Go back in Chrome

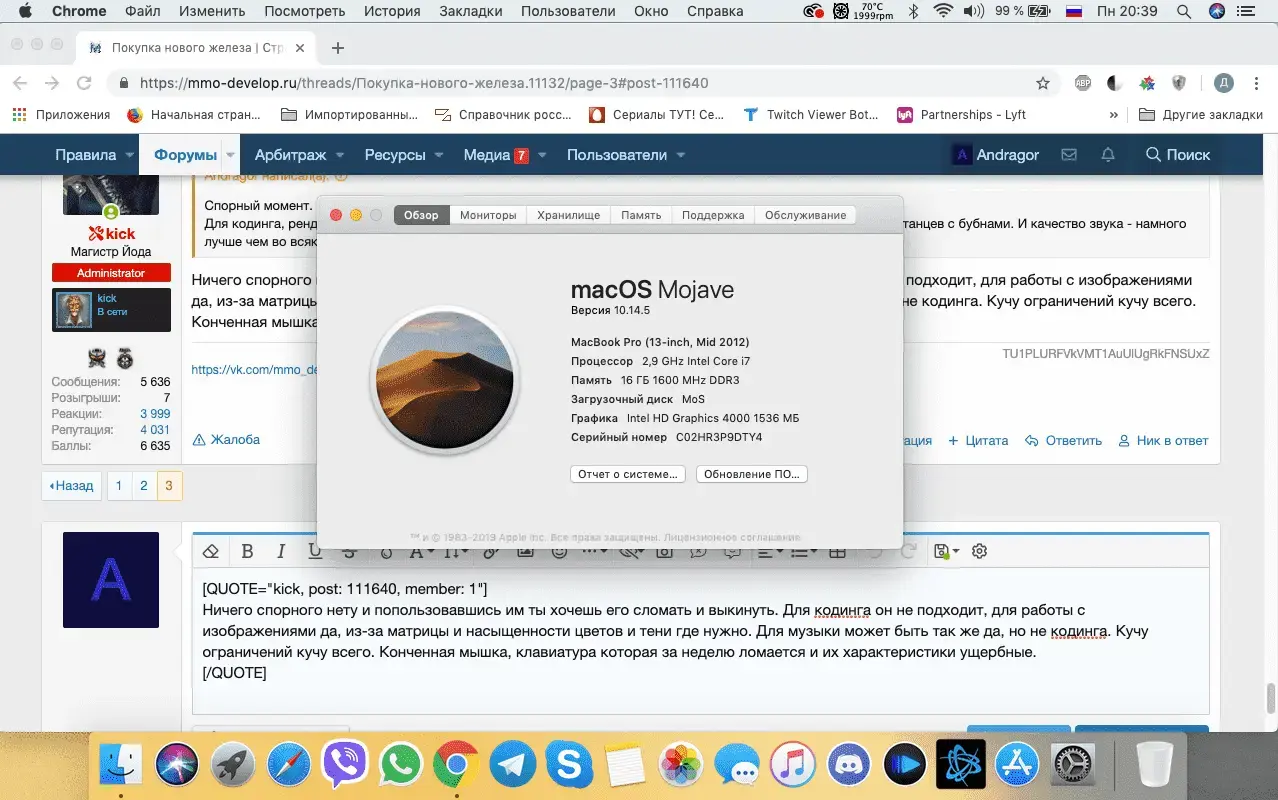[x=21, y=83]
